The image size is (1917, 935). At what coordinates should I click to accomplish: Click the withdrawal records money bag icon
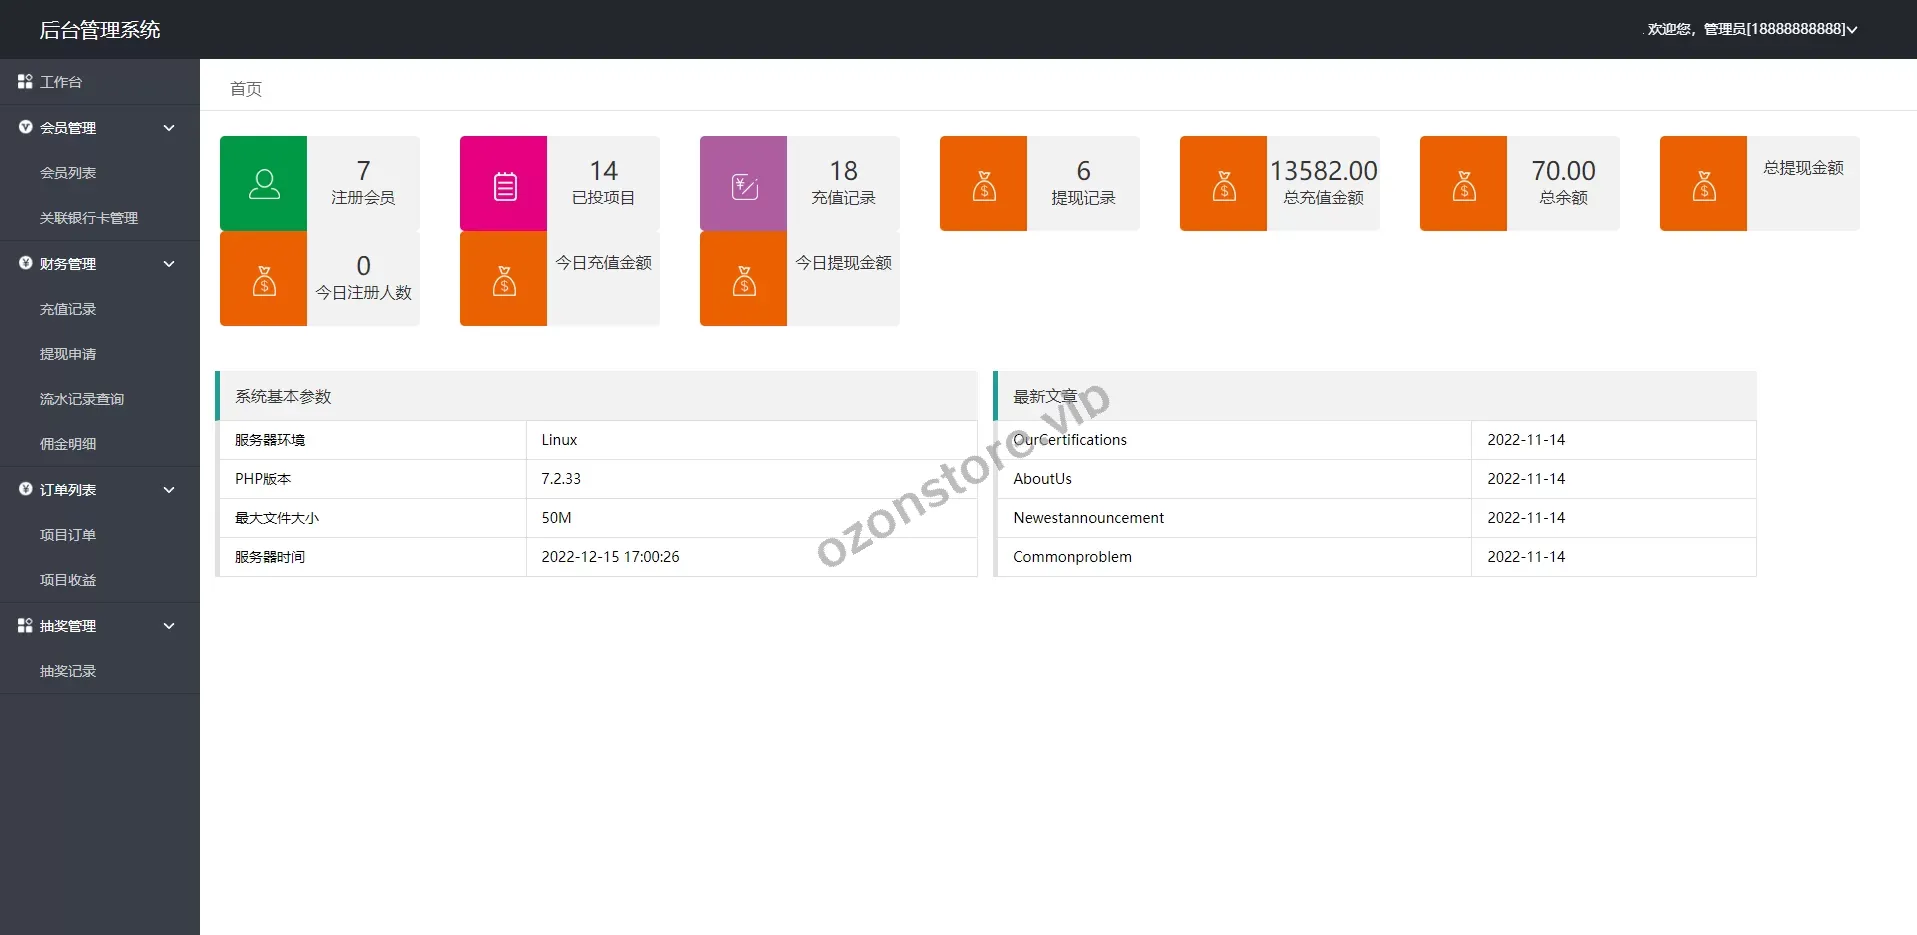(x=984, y=186)
